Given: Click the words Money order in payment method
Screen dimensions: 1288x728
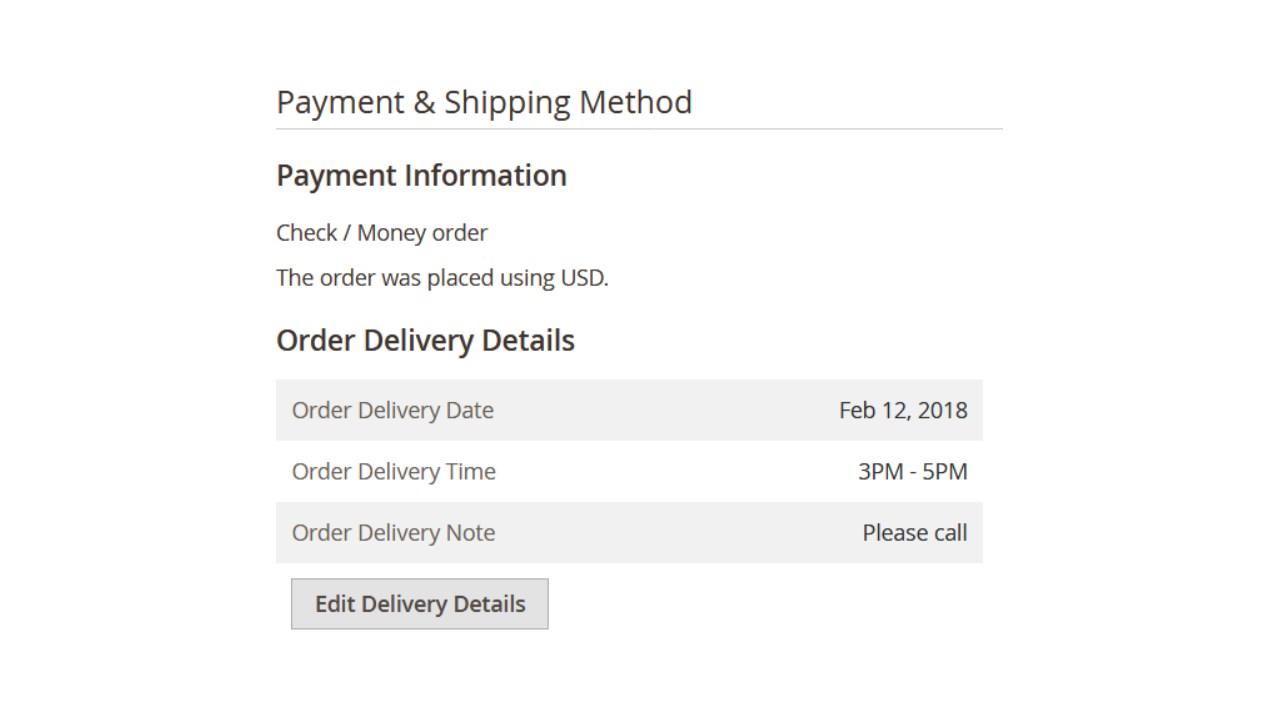Looking at the screenshot, I should tap(422, 233).
